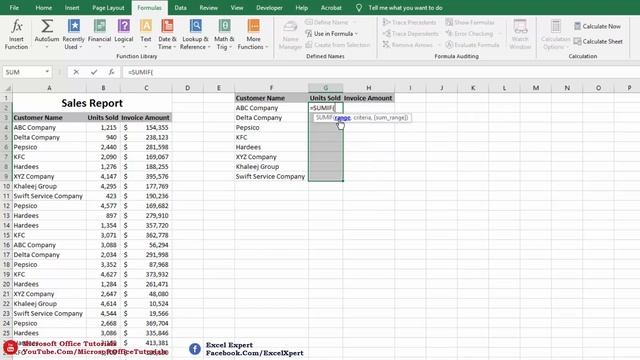Open the Financial functions list
640x360 pixels.
coord(99,34)
